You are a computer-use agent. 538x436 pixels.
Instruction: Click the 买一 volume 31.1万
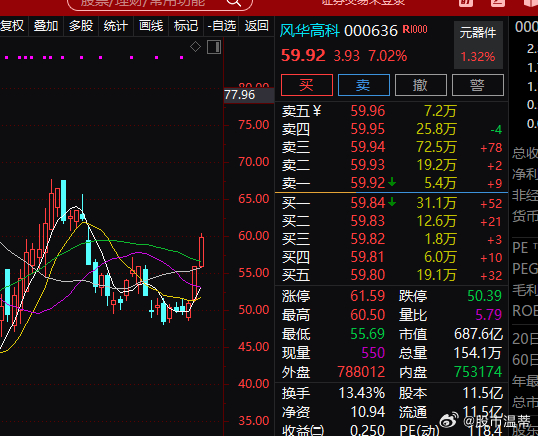coord(436,203)
